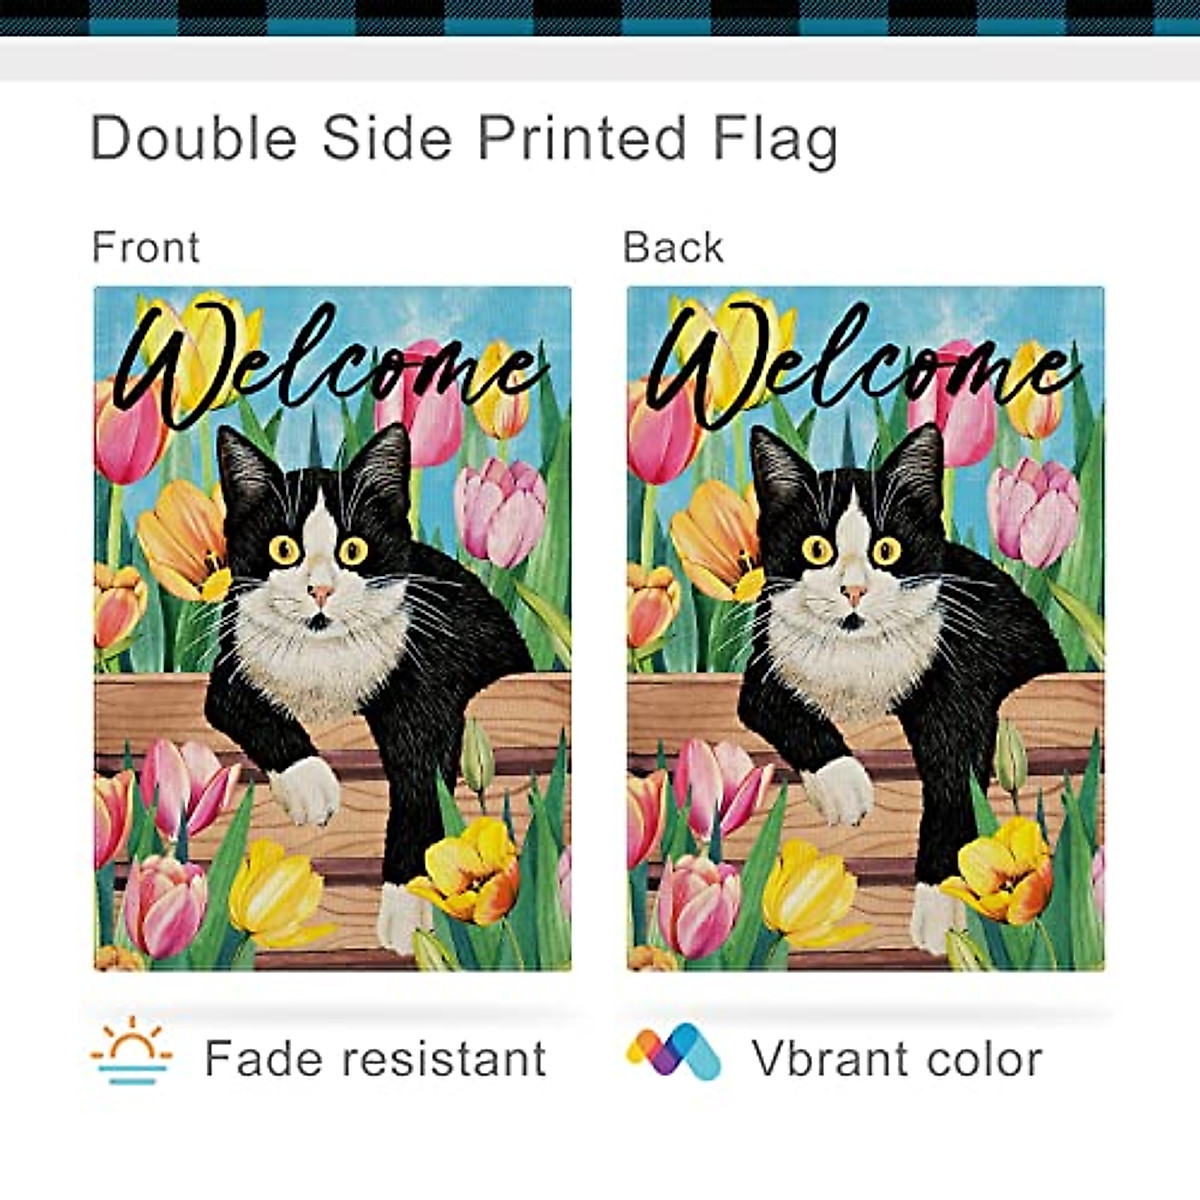Click the Front label text
This screenshot has height=1200, width=1200.
pyautogui.click(x=145, y=247)
